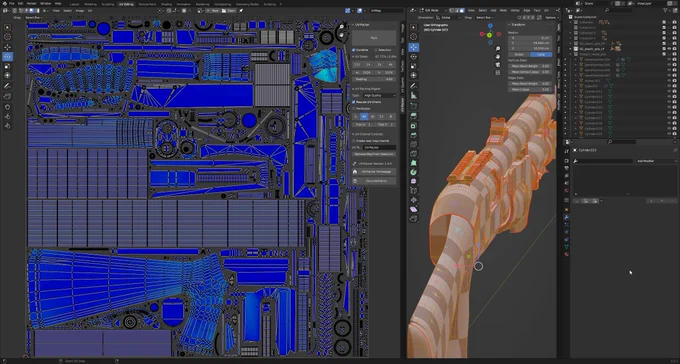Click the large Pack button
This screenshot has height=364, width=680.
tap(374, 38)
